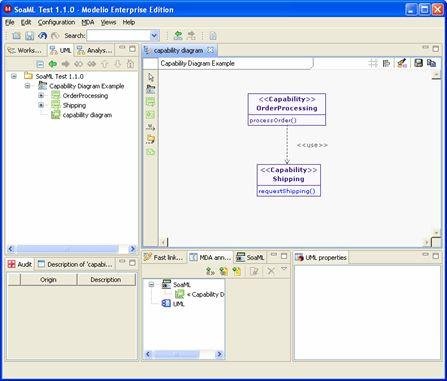Image resolution: width=447 pixels, height=381 pixels.
Task: Switch to the Works... tab
Action: [x=26, y=50]
